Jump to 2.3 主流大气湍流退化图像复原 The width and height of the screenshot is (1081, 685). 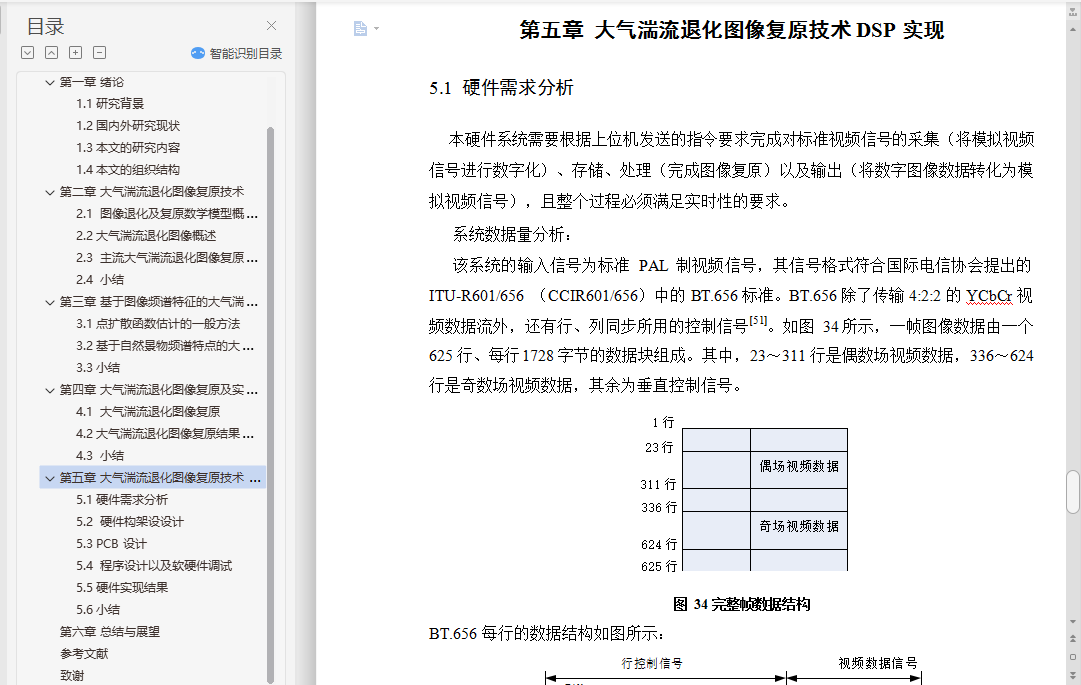[168, 258]
